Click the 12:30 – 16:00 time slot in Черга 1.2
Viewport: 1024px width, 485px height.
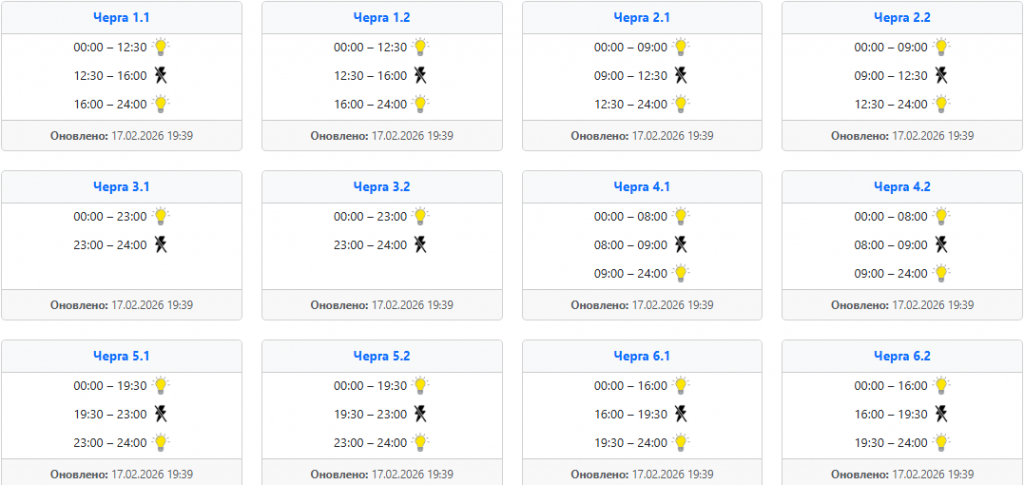click(370, 75)
